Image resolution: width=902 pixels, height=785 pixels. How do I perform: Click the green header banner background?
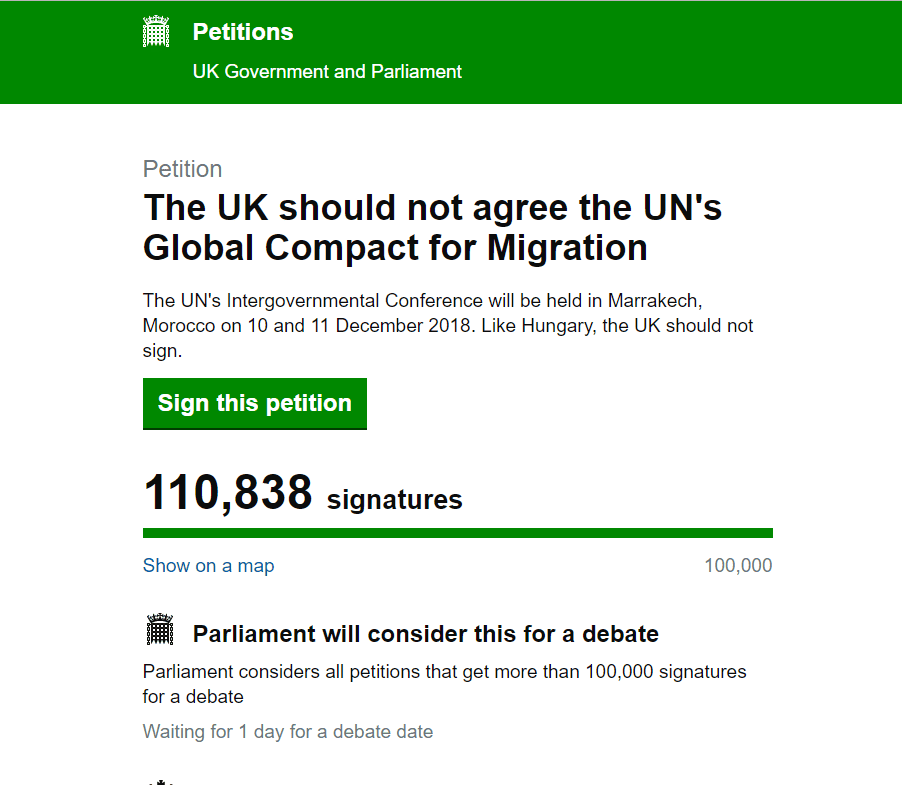pos(679,52)
